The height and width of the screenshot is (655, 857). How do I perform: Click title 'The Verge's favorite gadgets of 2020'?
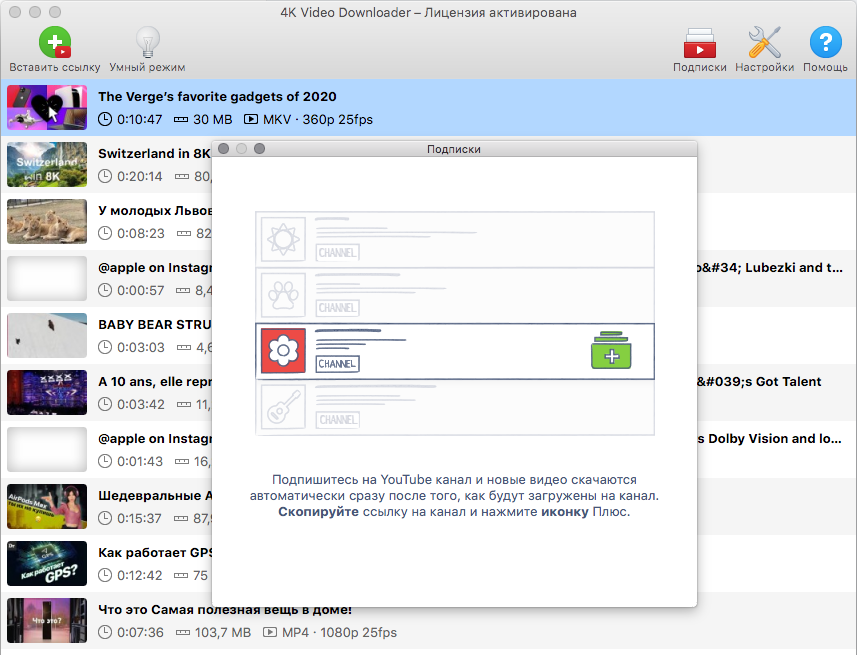click(217, 97)
